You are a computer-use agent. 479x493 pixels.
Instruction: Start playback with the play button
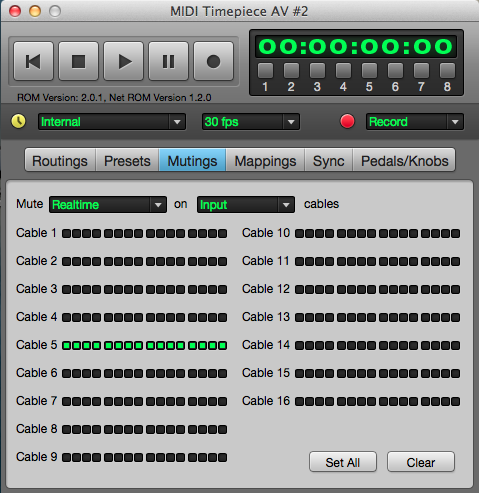coord(123,61)
